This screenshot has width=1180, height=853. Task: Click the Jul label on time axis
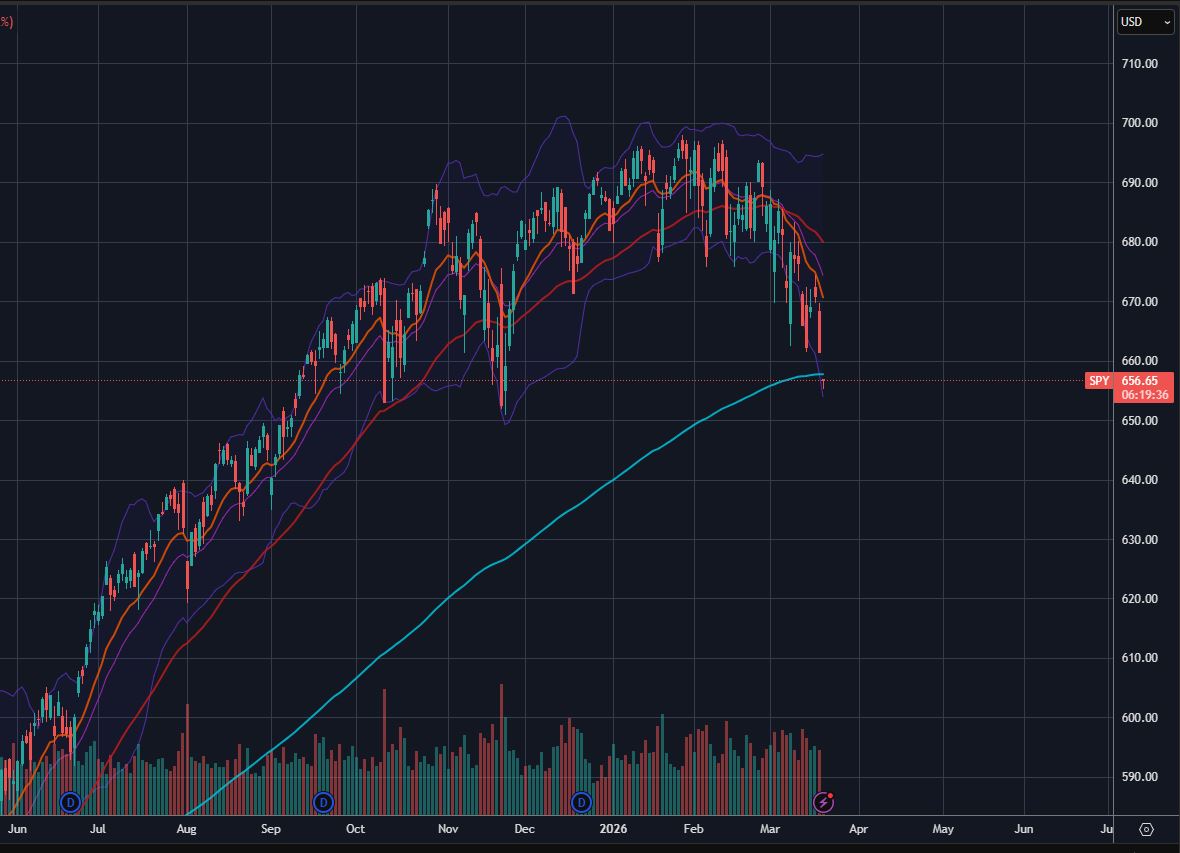[98, 829]
